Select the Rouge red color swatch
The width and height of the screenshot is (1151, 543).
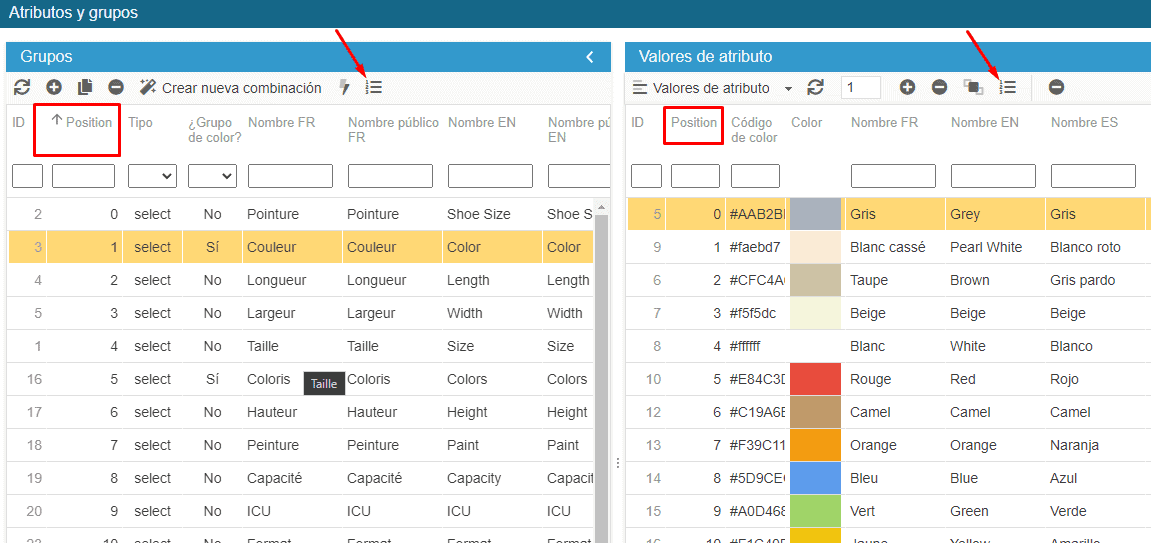(x=815, y=380)
